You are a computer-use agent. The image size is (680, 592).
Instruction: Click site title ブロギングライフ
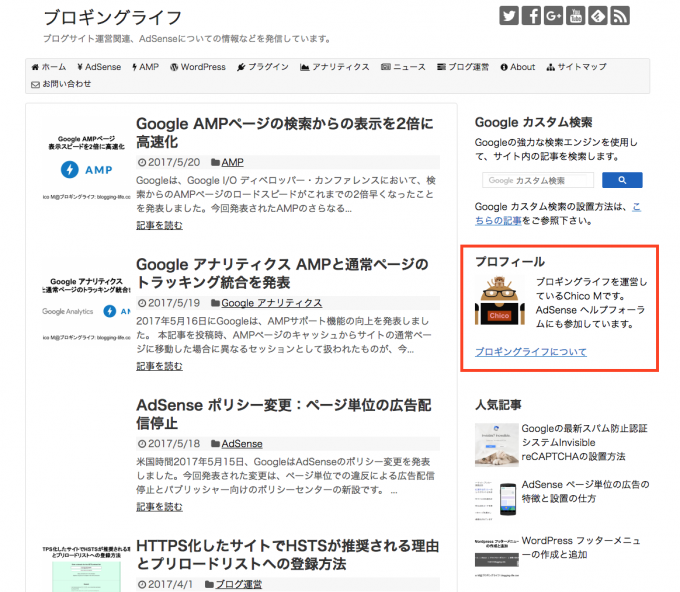(113, 18)
